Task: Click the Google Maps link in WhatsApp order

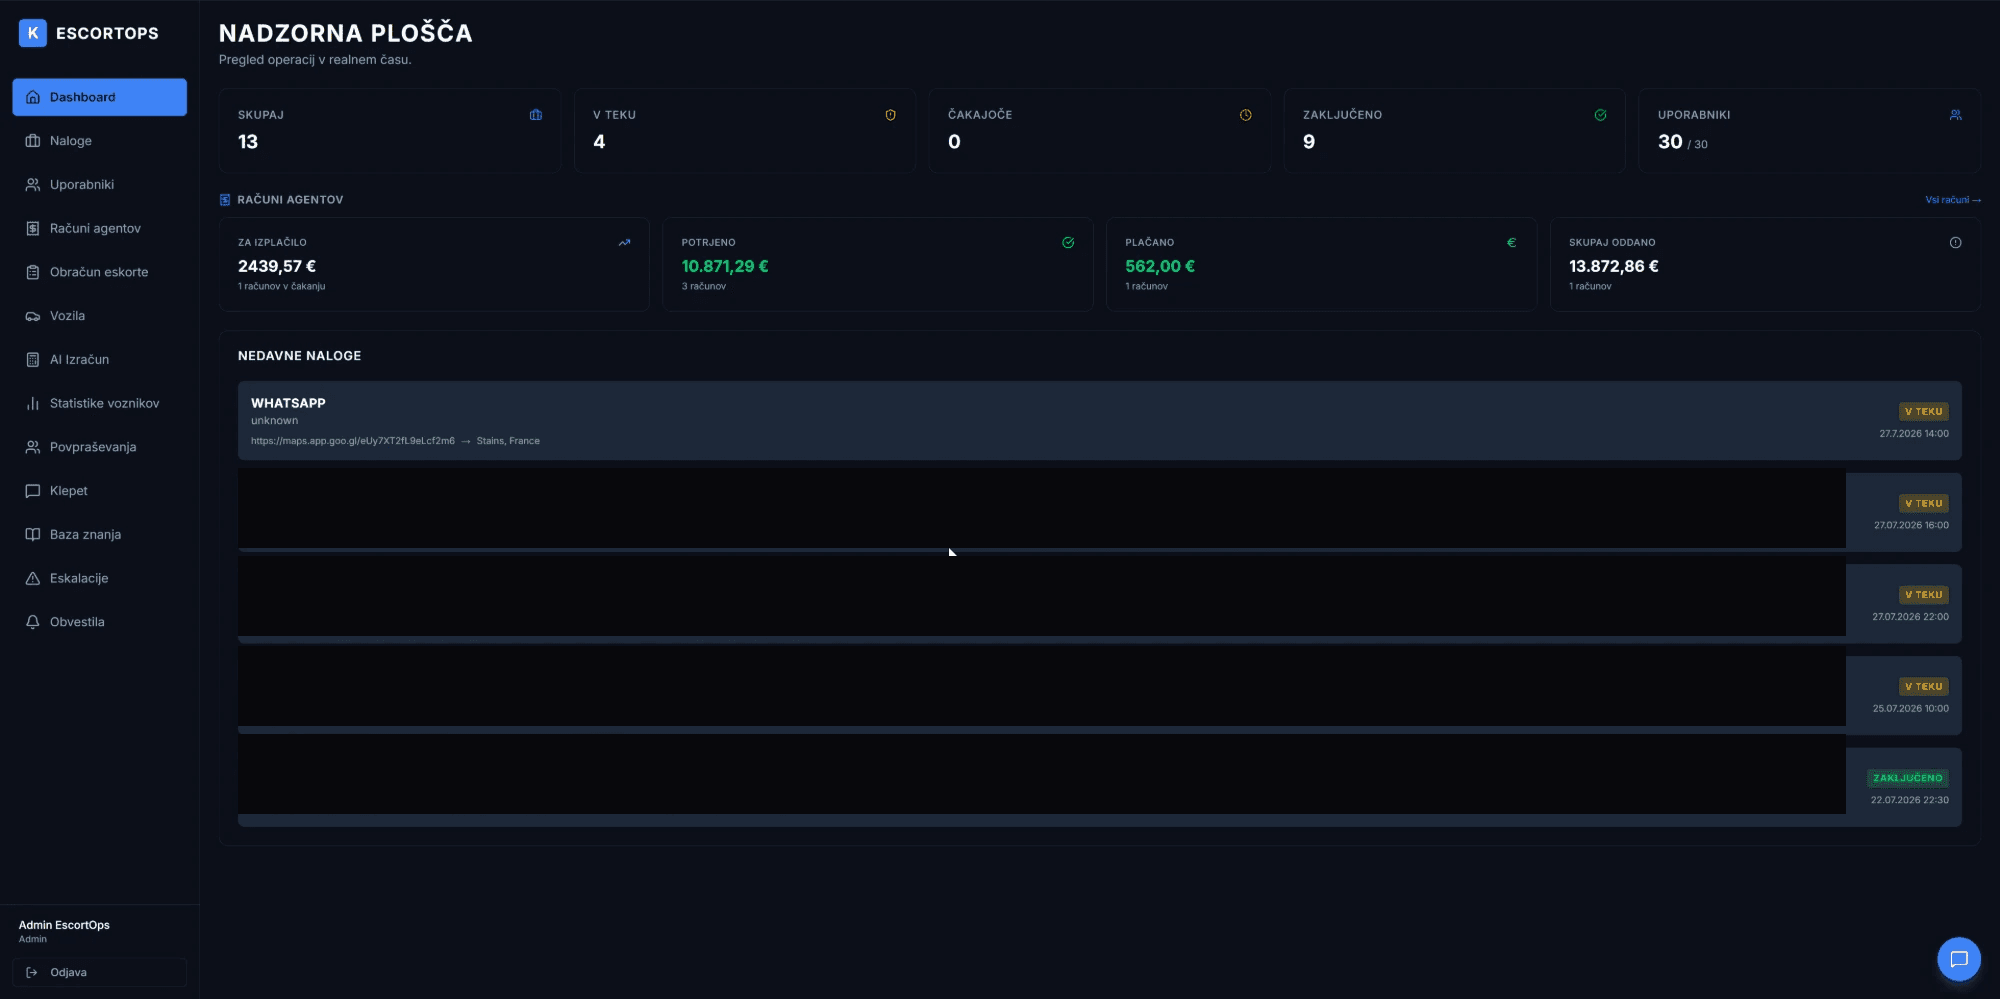Action: tap(352, 441)
